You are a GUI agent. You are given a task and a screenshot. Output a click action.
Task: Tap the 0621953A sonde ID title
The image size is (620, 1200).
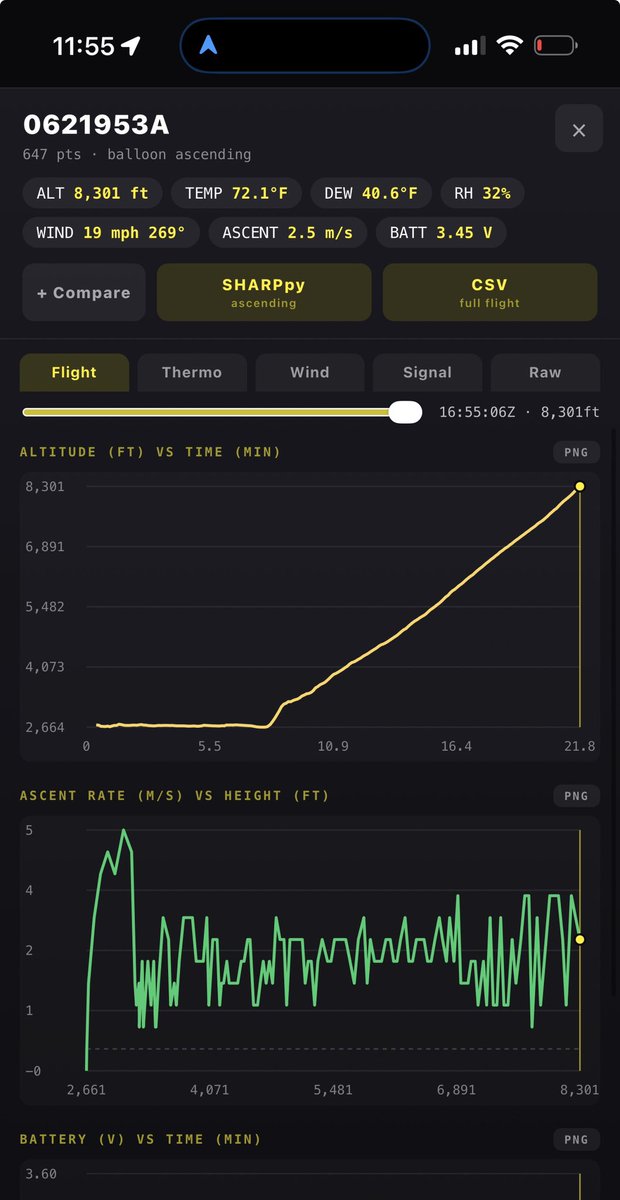point(96,125)
